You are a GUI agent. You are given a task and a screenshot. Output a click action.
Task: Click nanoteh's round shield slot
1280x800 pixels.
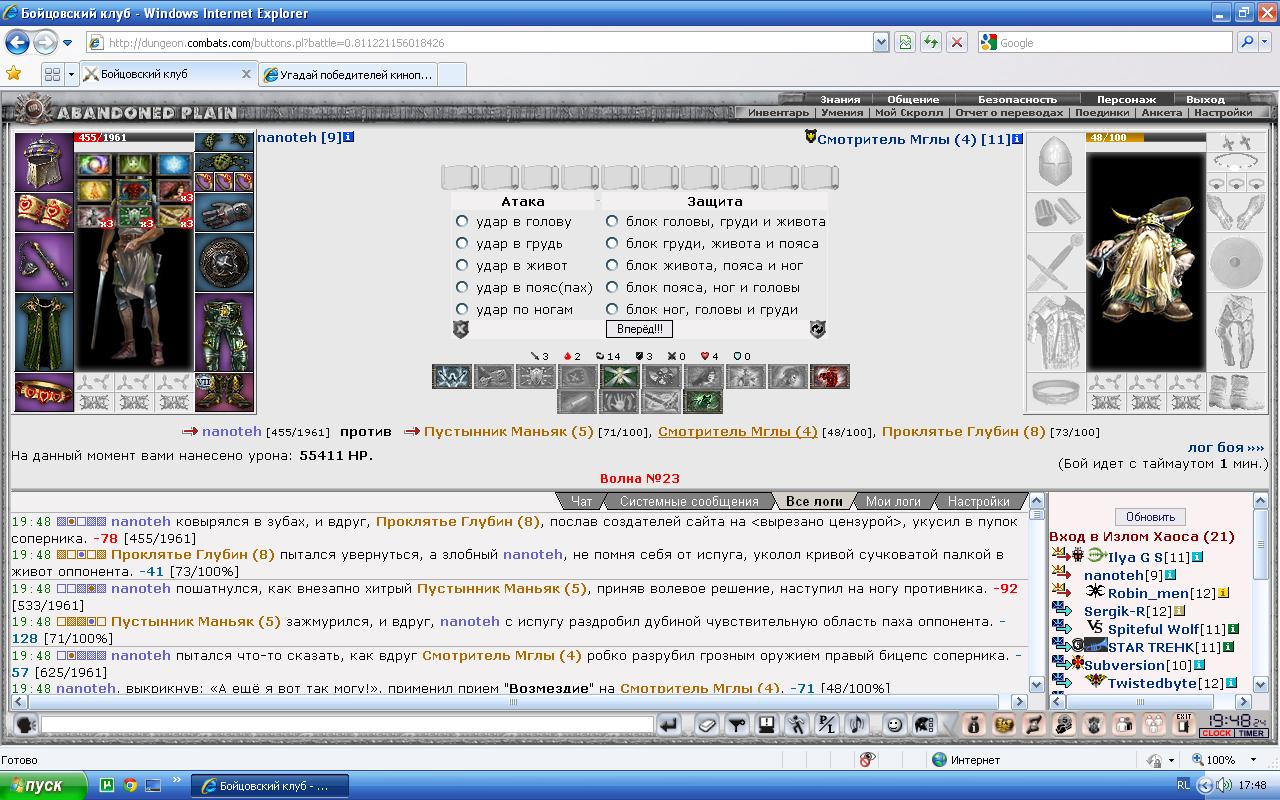224,262
